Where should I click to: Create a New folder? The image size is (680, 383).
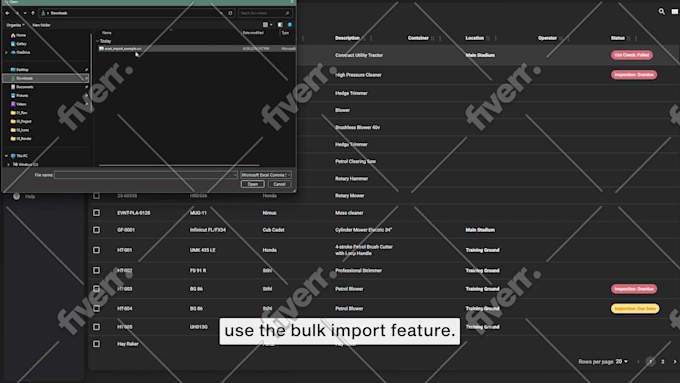pos(41,25)
